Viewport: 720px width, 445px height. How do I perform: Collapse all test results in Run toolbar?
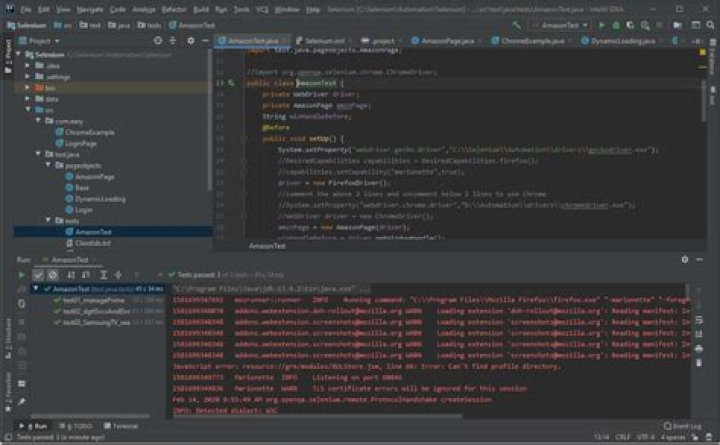tap(118, 275)
